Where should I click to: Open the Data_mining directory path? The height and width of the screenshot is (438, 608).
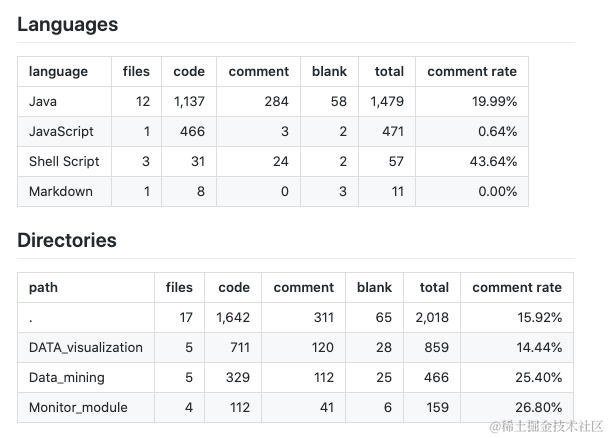pyautogui.click(x=67, y=377)
